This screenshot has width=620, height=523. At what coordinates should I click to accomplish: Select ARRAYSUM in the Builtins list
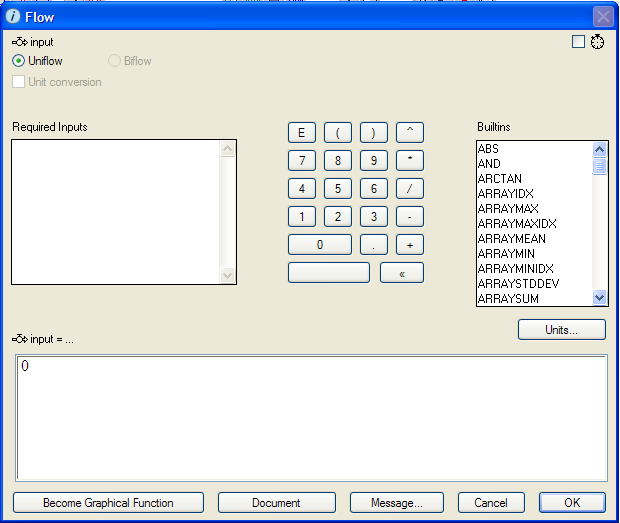pos(508,299)
